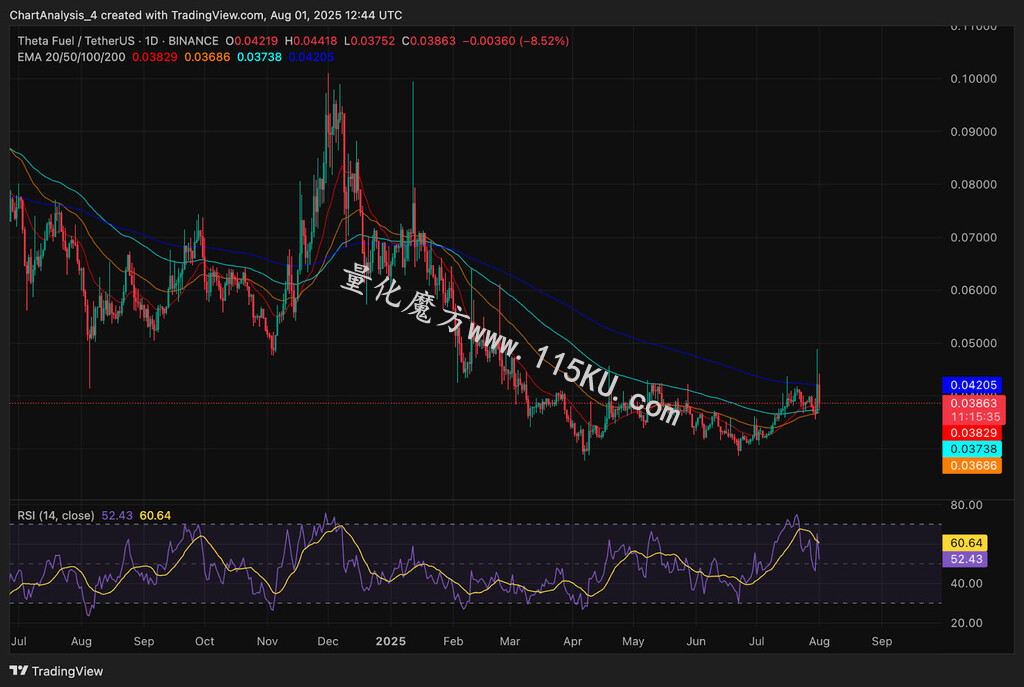This screenshot has height=687, width=1024.
Task: Click red EMA 20 value in the legend
Action: coord(155,57)
